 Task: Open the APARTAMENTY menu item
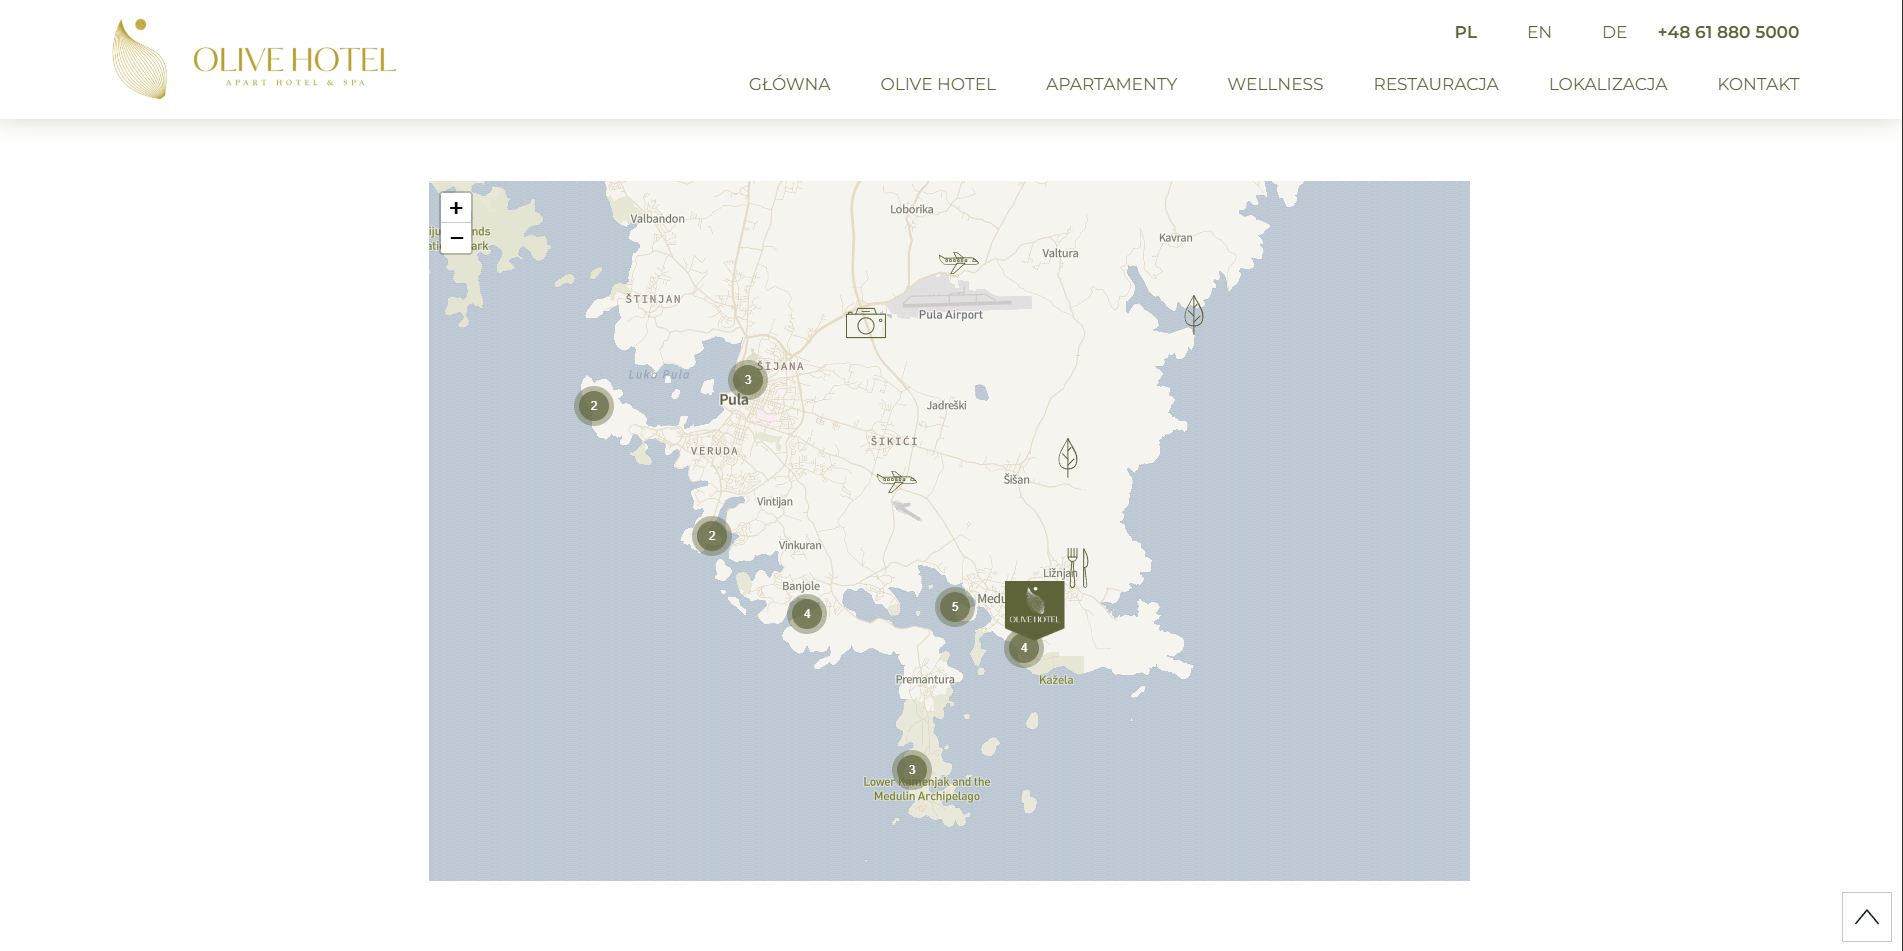(1111, 84)
